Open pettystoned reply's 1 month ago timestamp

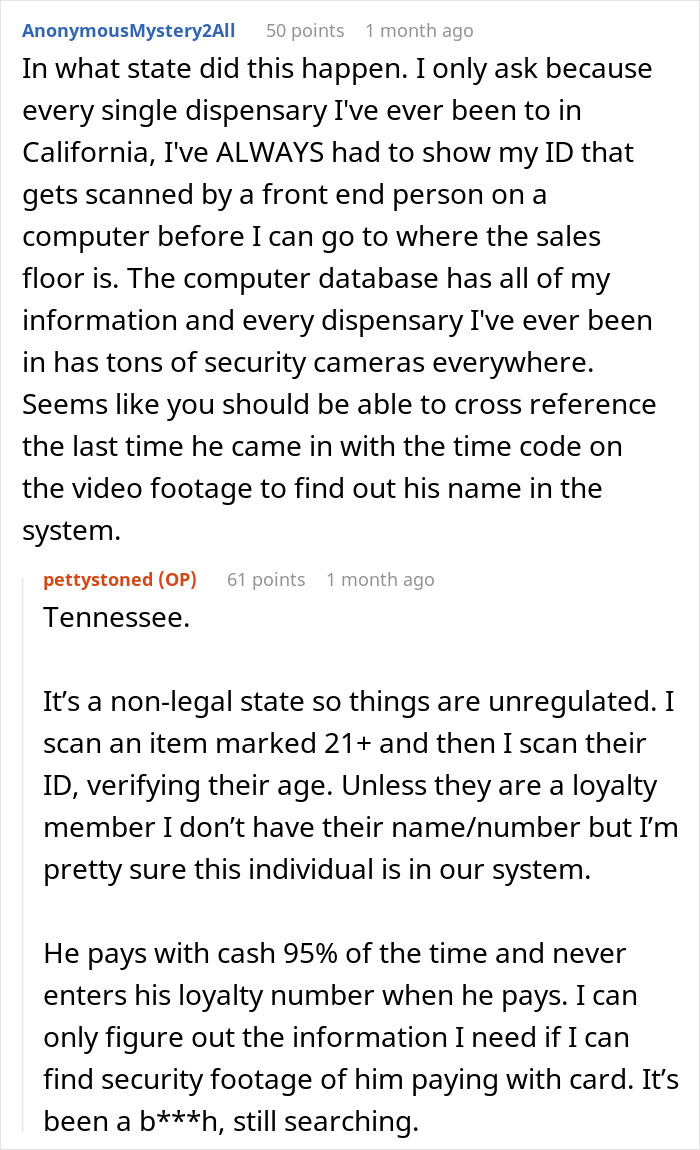(380, 579)
